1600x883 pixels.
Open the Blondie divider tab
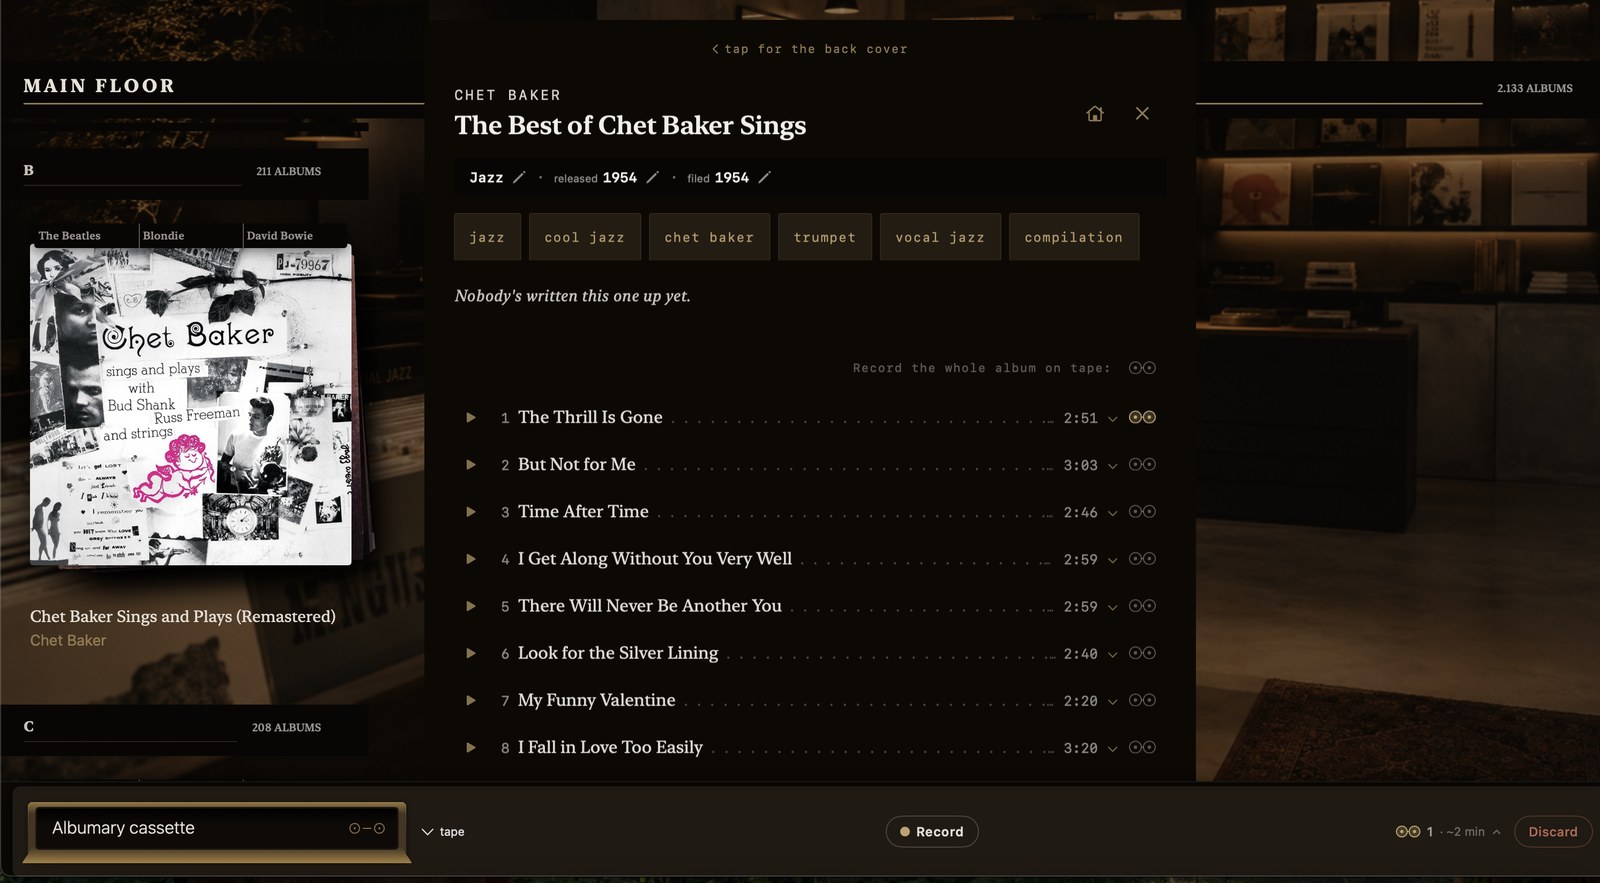click(x=164, y=236)
